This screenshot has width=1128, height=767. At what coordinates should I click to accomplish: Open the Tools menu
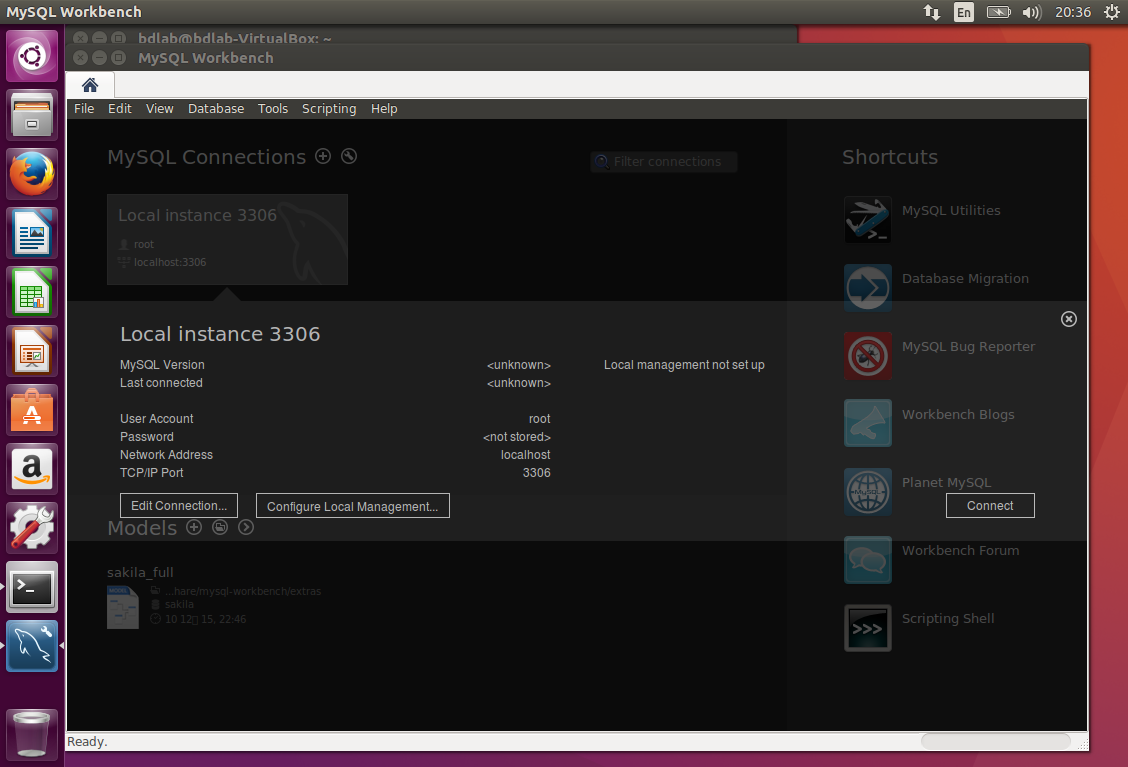tap(273, 109)
